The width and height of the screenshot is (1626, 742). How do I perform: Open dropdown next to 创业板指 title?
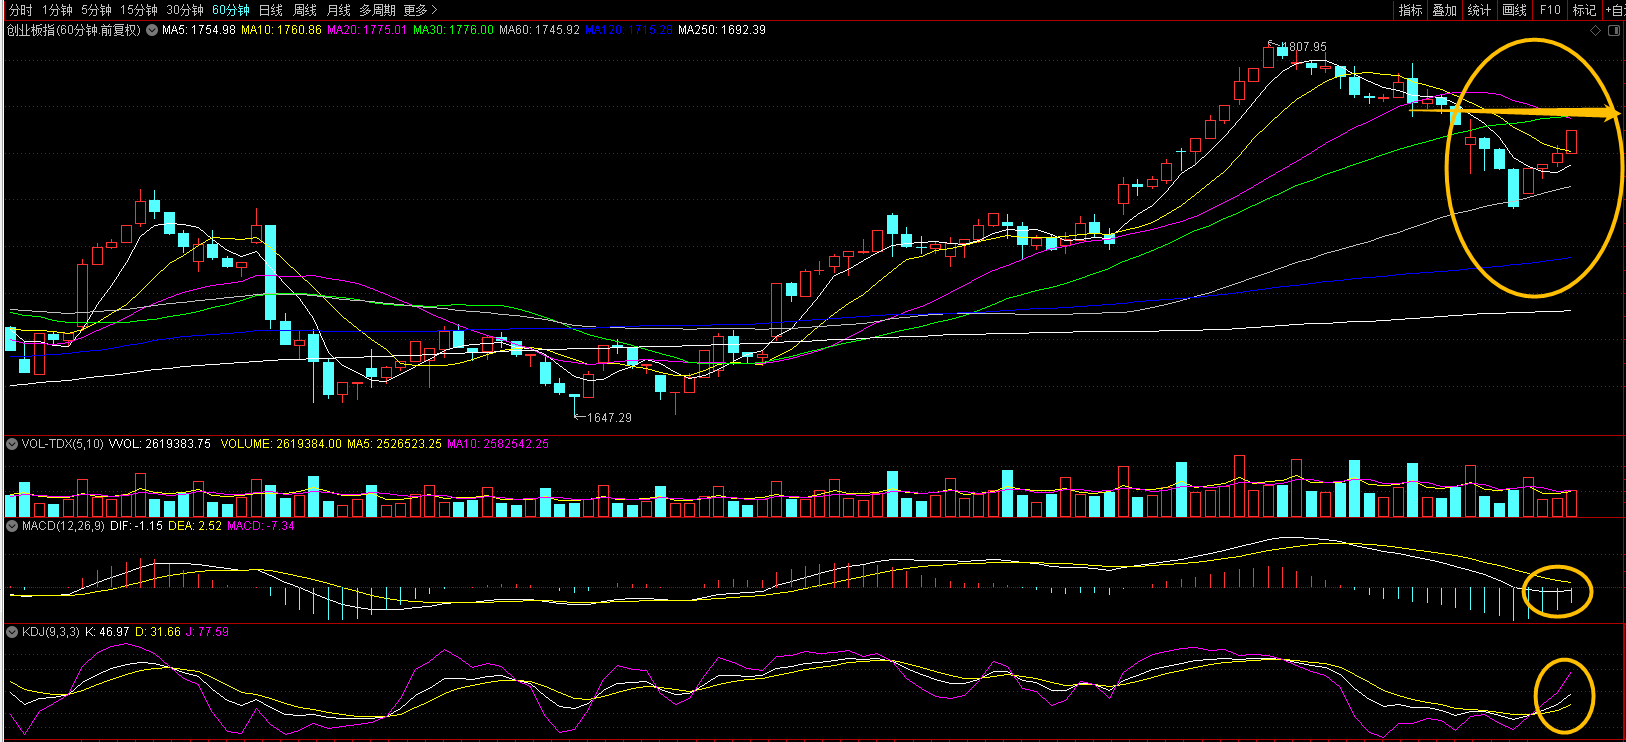pos(152,30)
